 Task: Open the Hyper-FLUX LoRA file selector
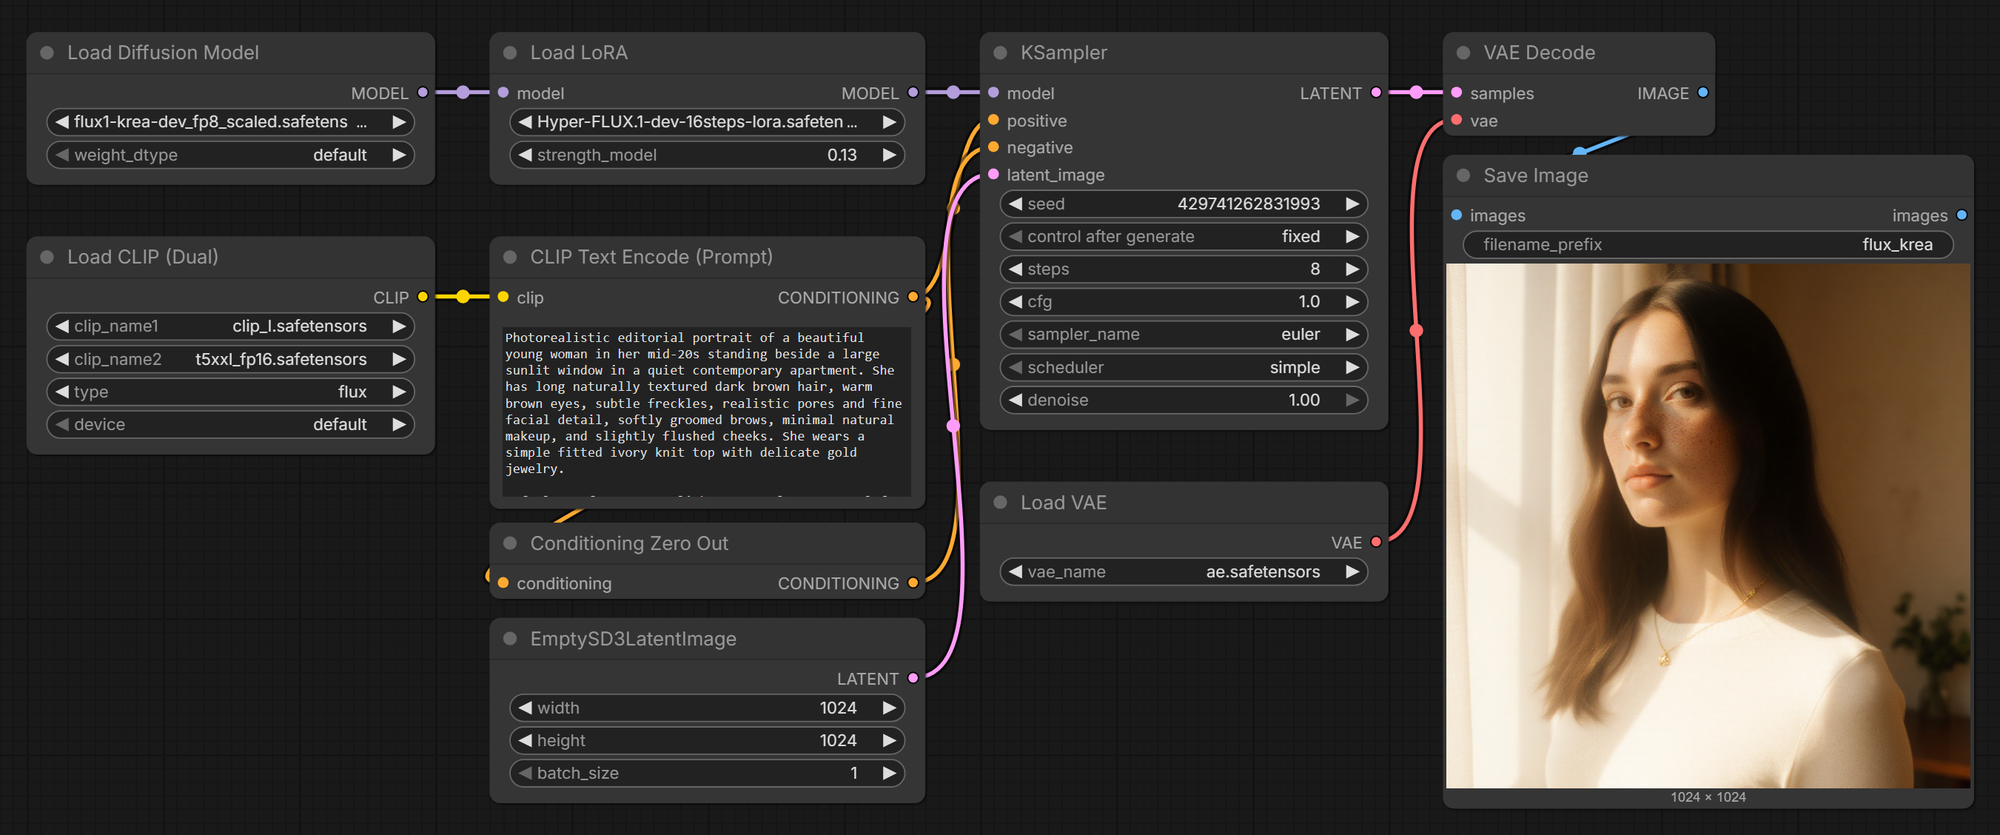[707, 122]
